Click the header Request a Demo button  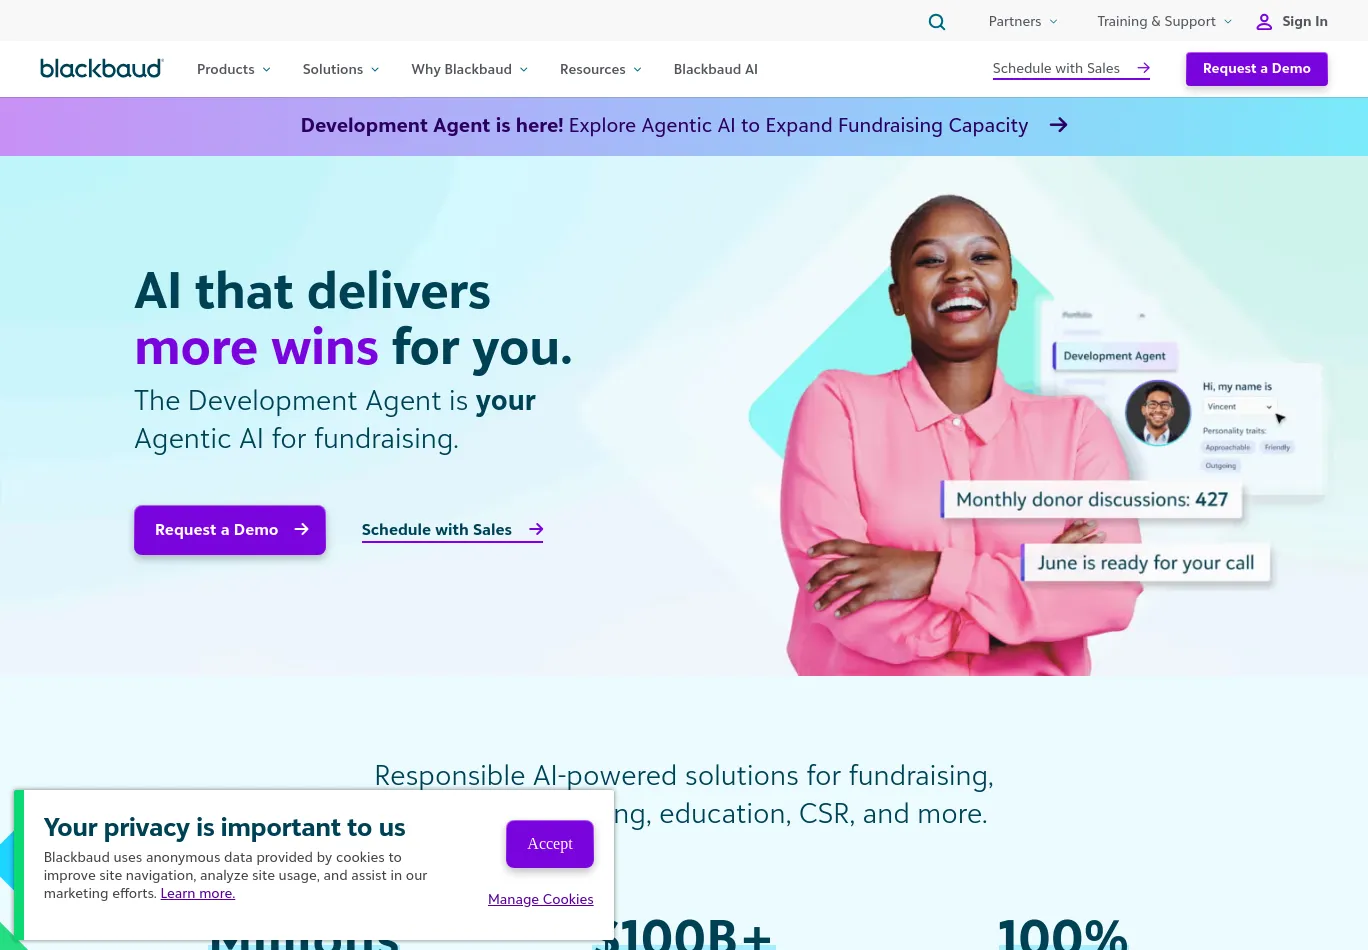(1256, 69)
